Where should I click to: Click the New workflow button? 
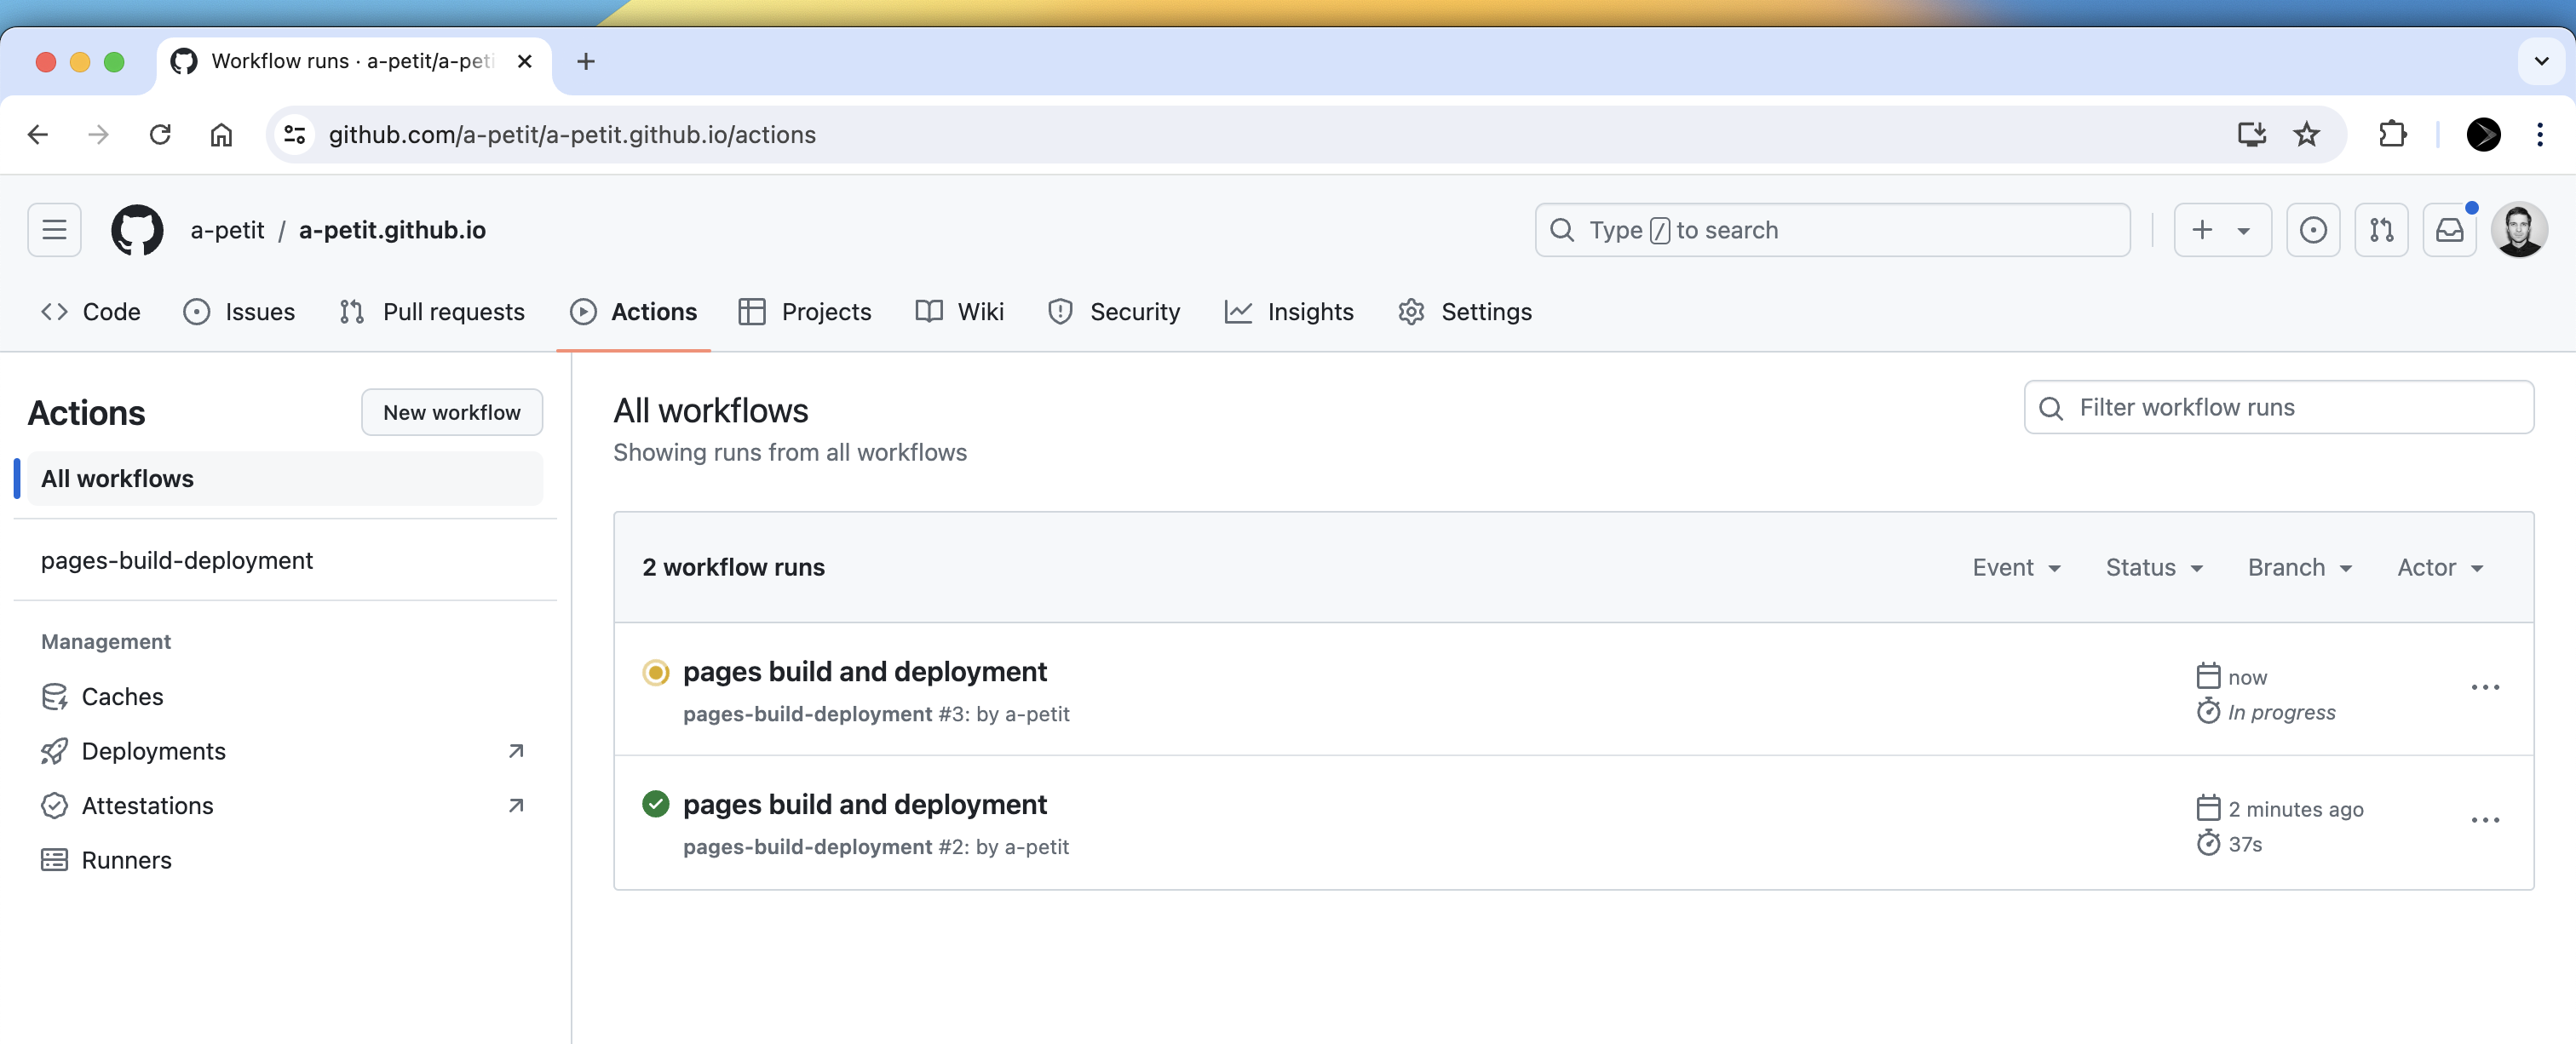[452, 412]
